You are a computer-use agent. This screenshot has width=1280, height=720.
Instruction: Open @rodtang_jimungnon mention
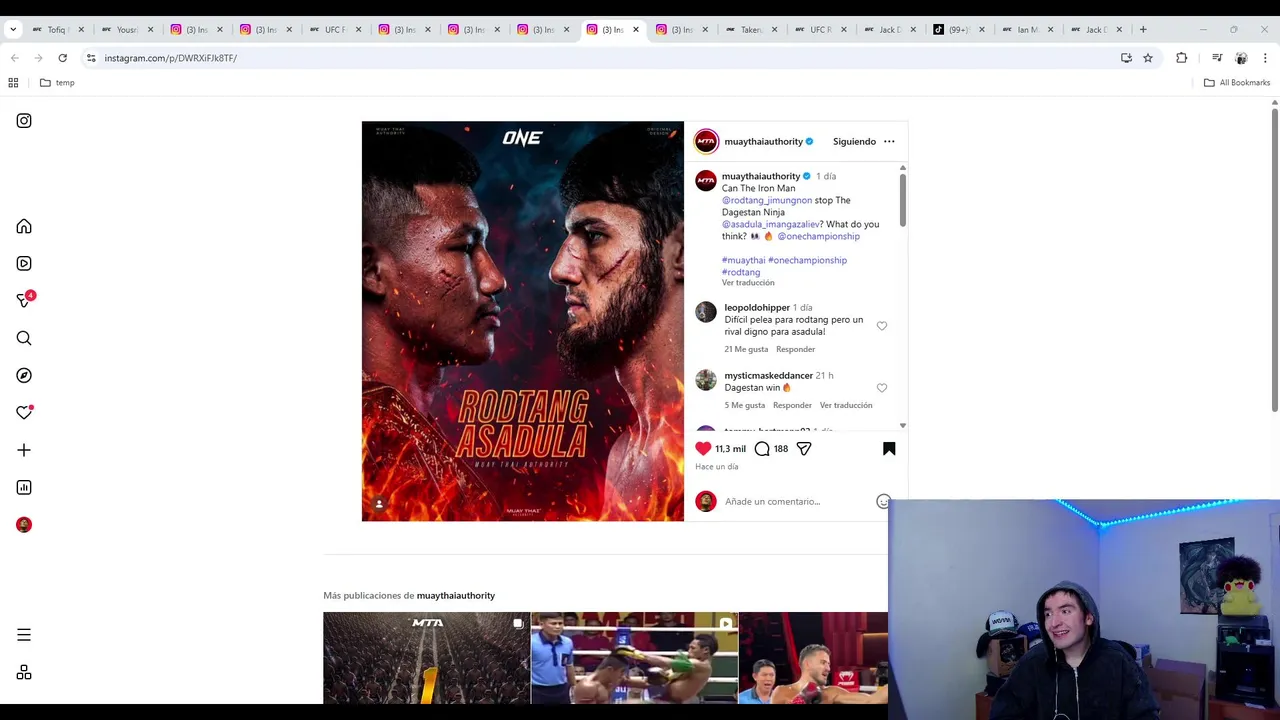pos(767,200)
